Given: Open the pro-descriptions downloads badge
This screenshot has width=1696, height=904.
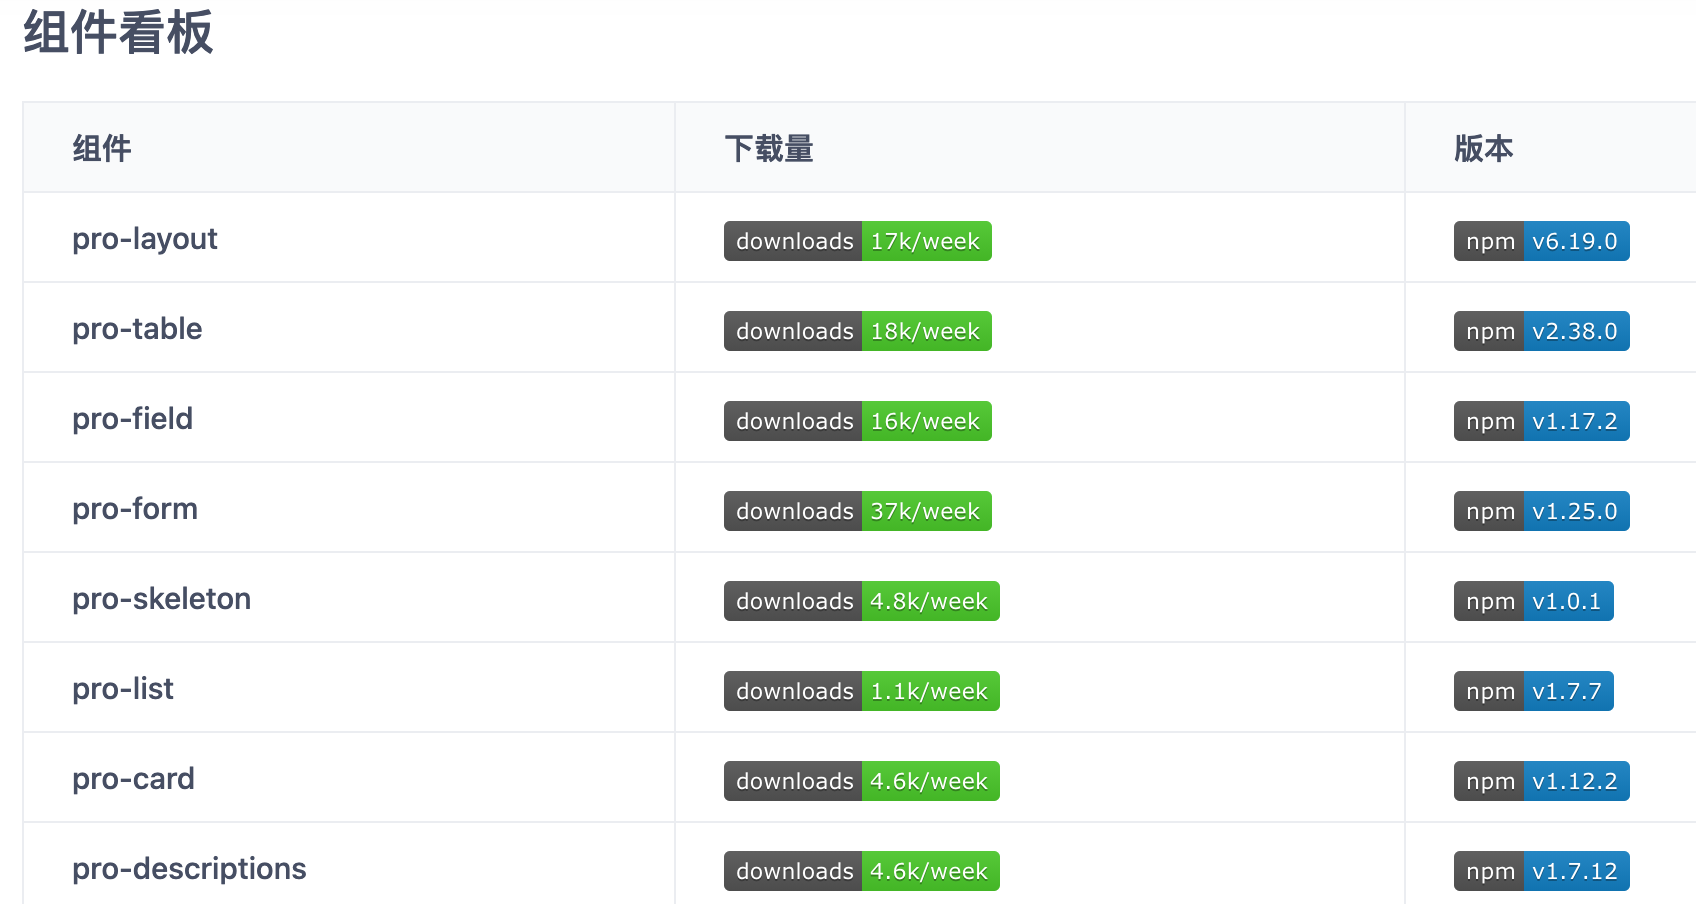Looking at the screenshot, I should pos(862,871).
